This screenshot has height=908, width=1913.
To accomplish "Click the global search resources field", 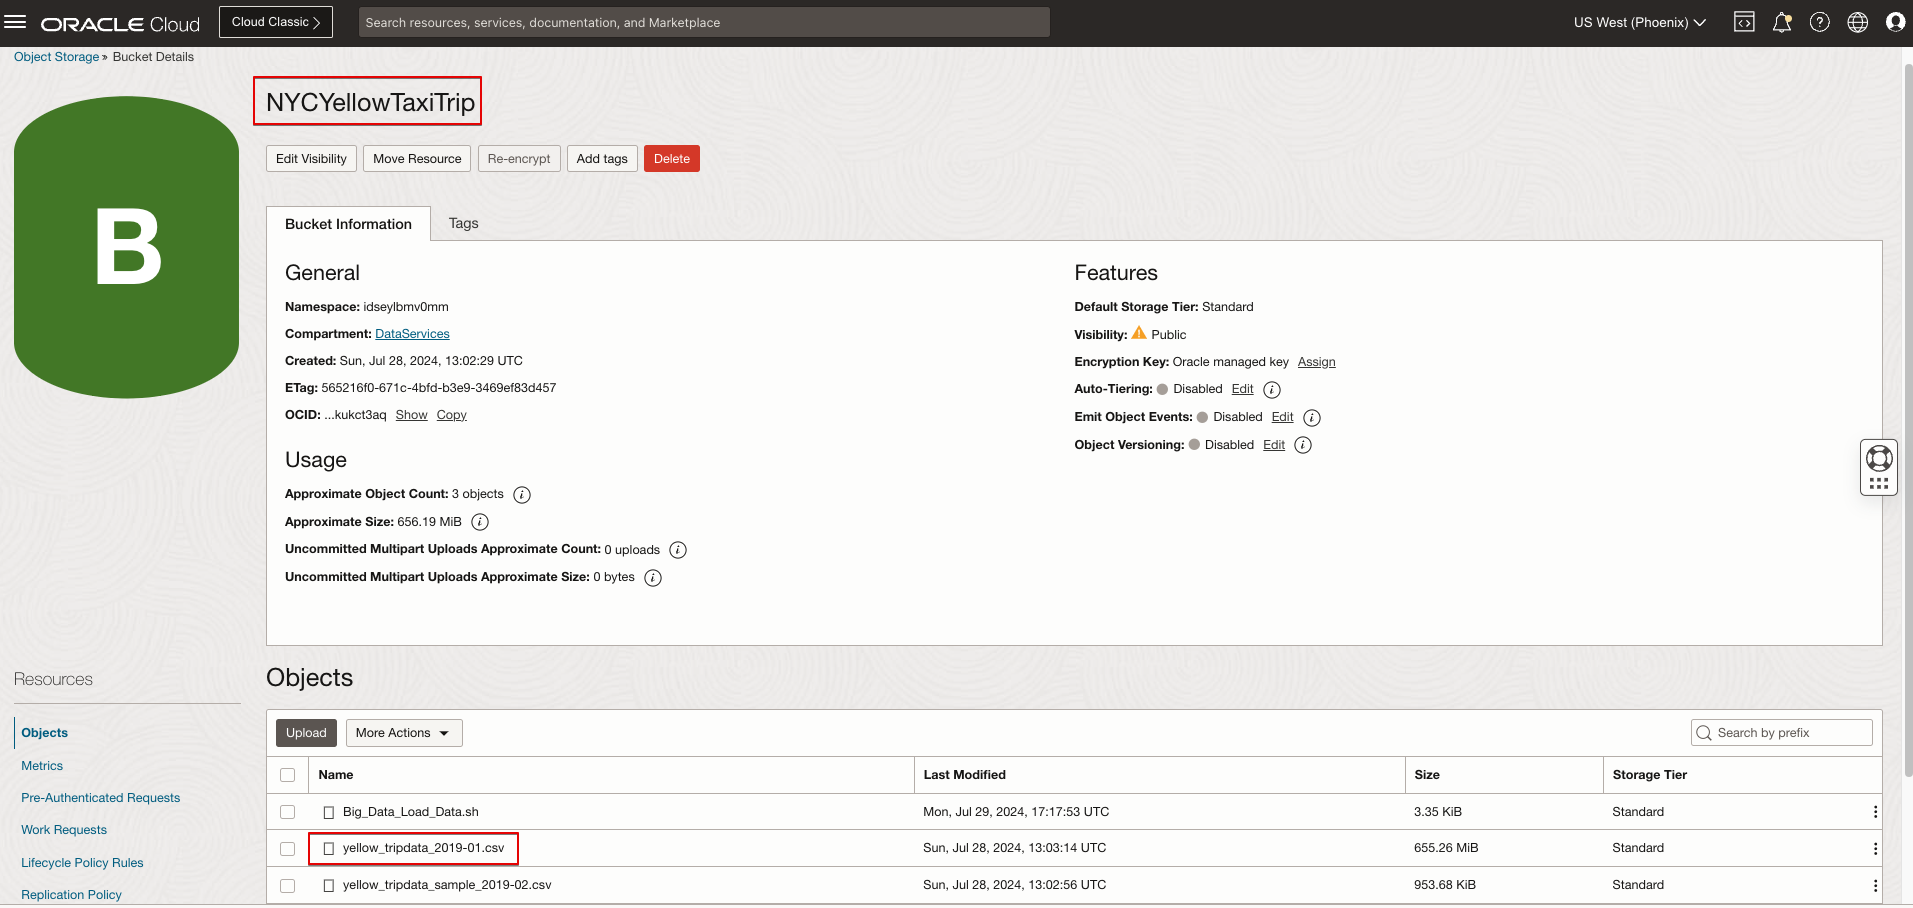I will tap(704, 22).
